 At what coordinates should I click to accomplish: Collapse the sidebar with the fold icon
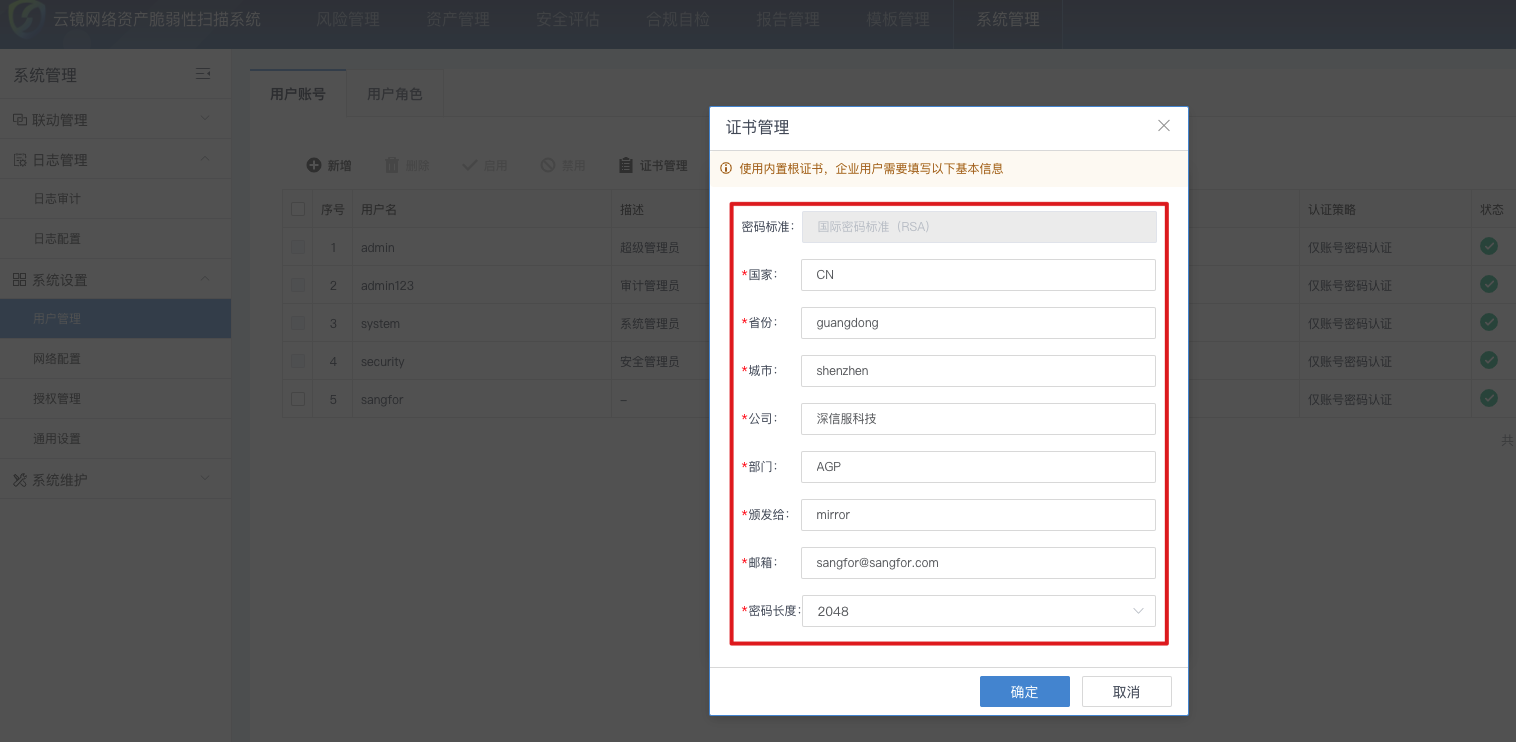[203, 74]
